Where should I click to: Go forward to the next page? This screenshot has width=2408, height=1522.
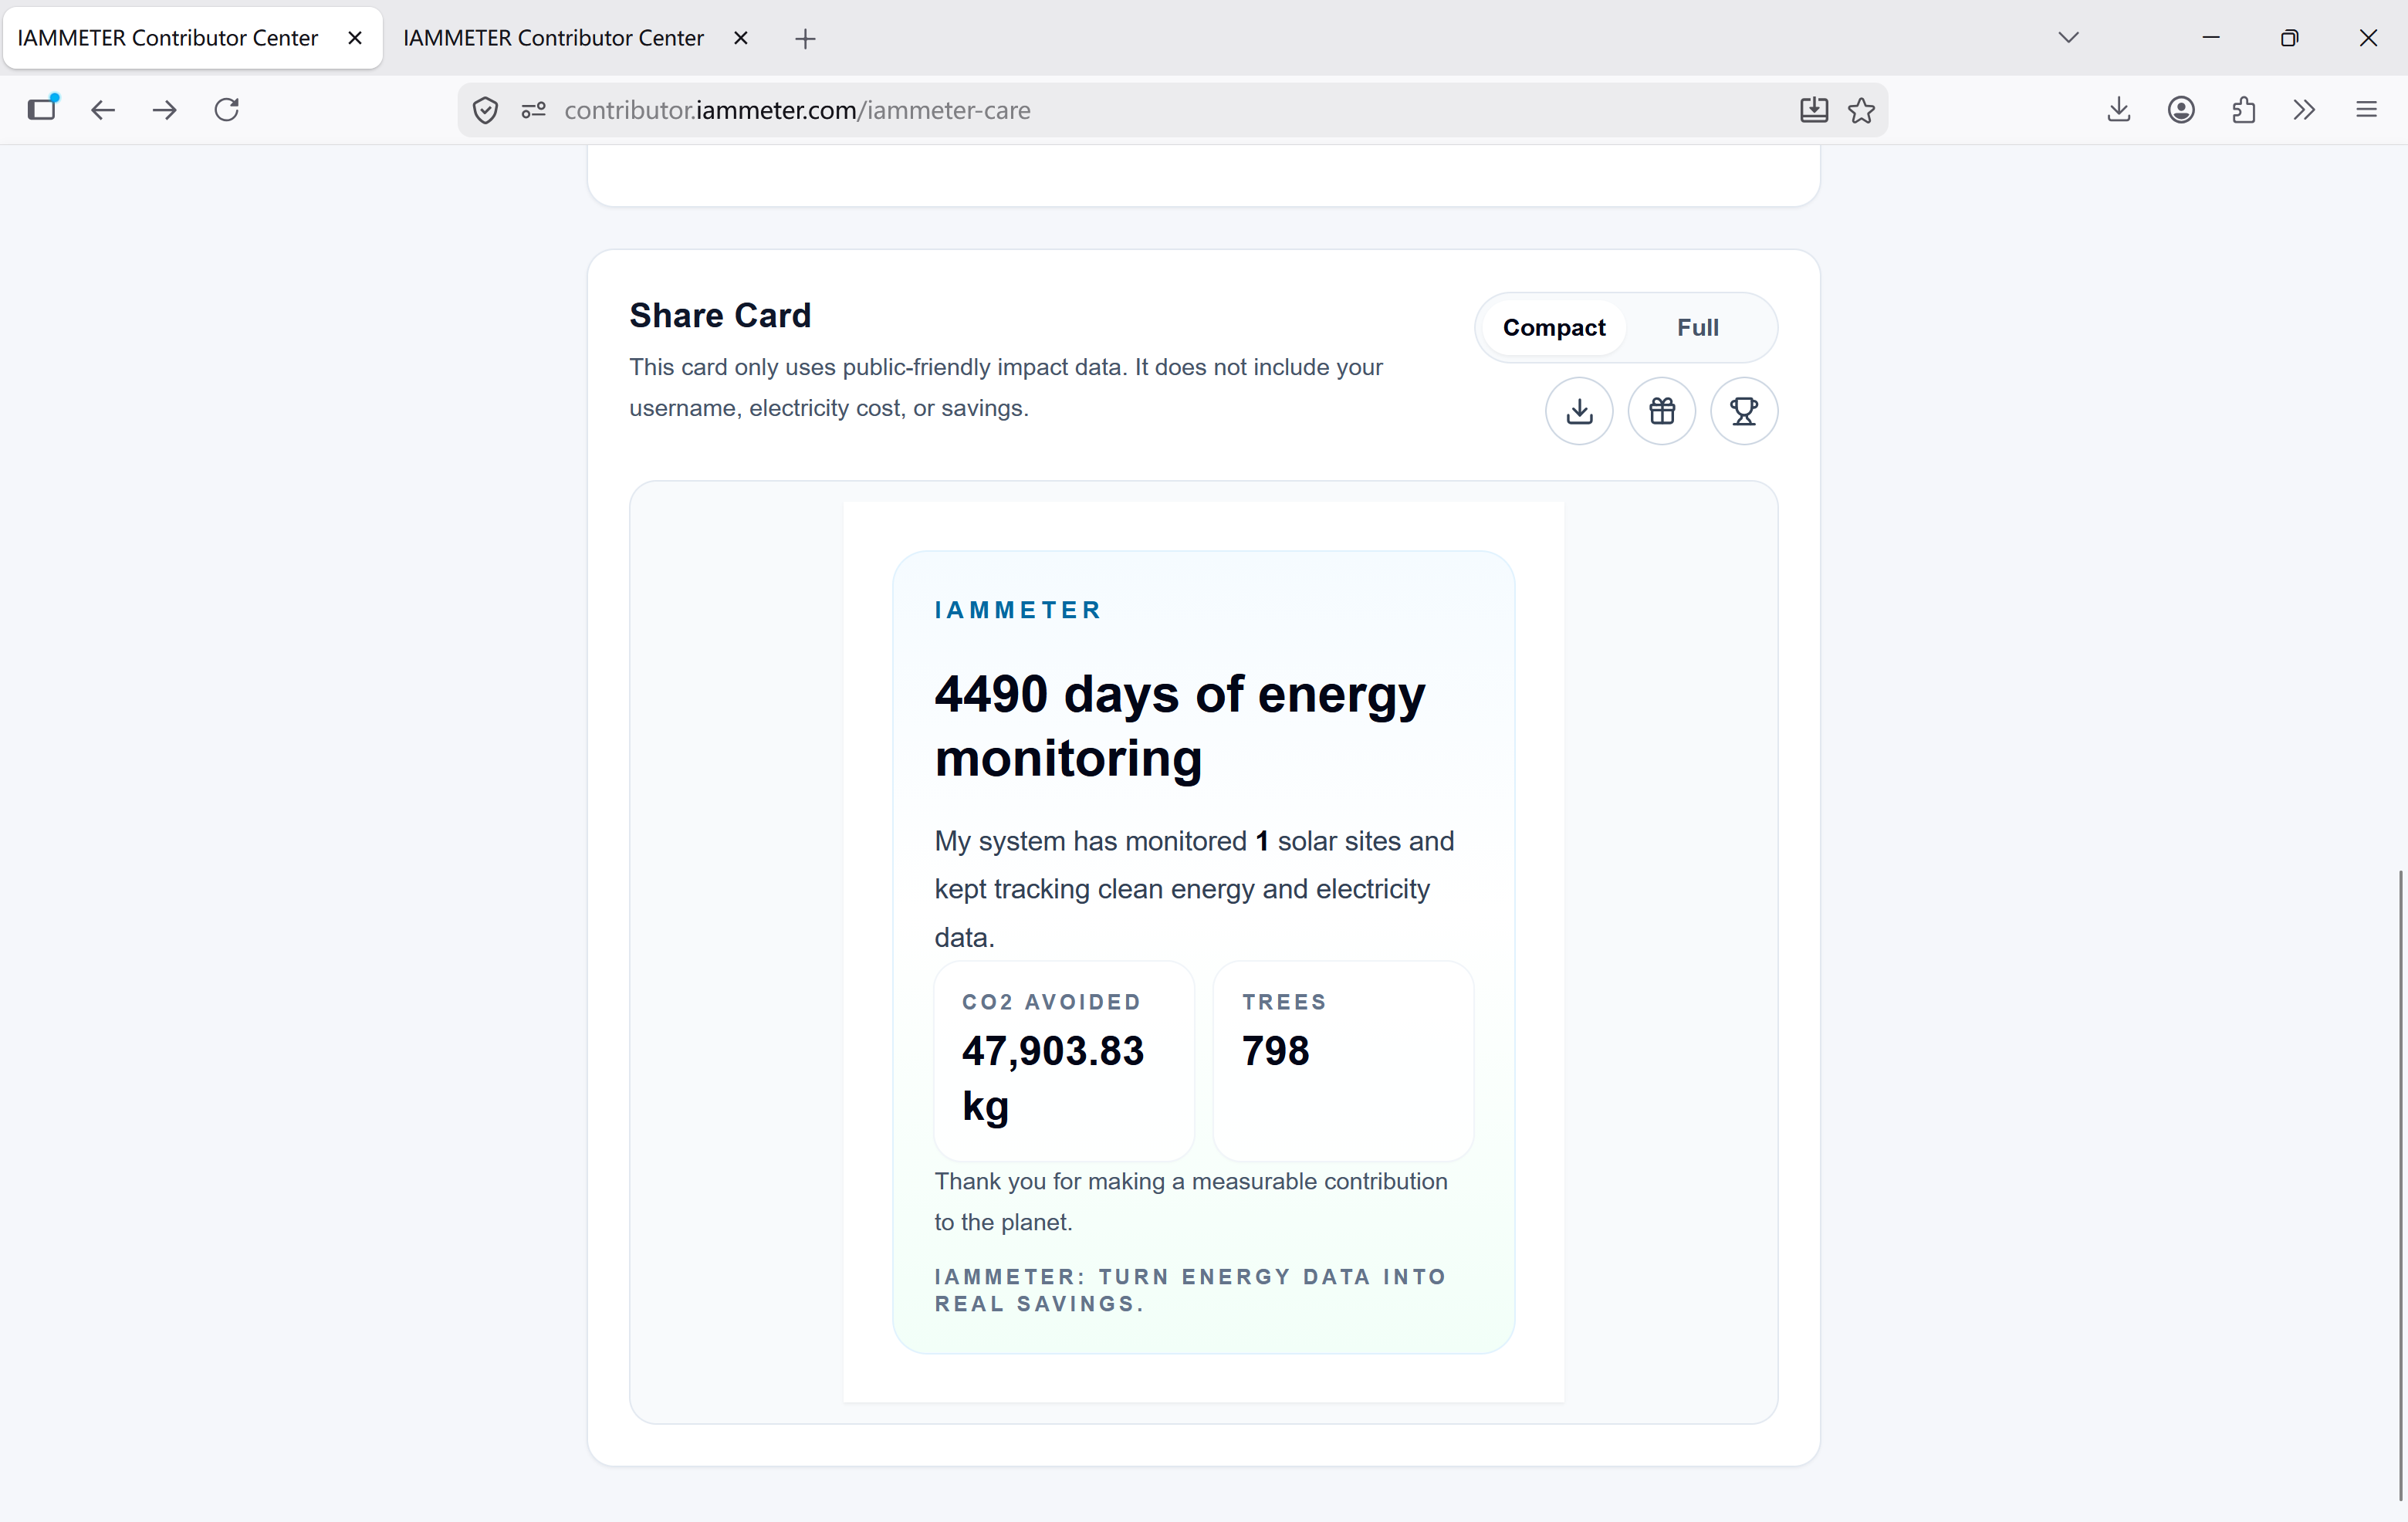165,110
